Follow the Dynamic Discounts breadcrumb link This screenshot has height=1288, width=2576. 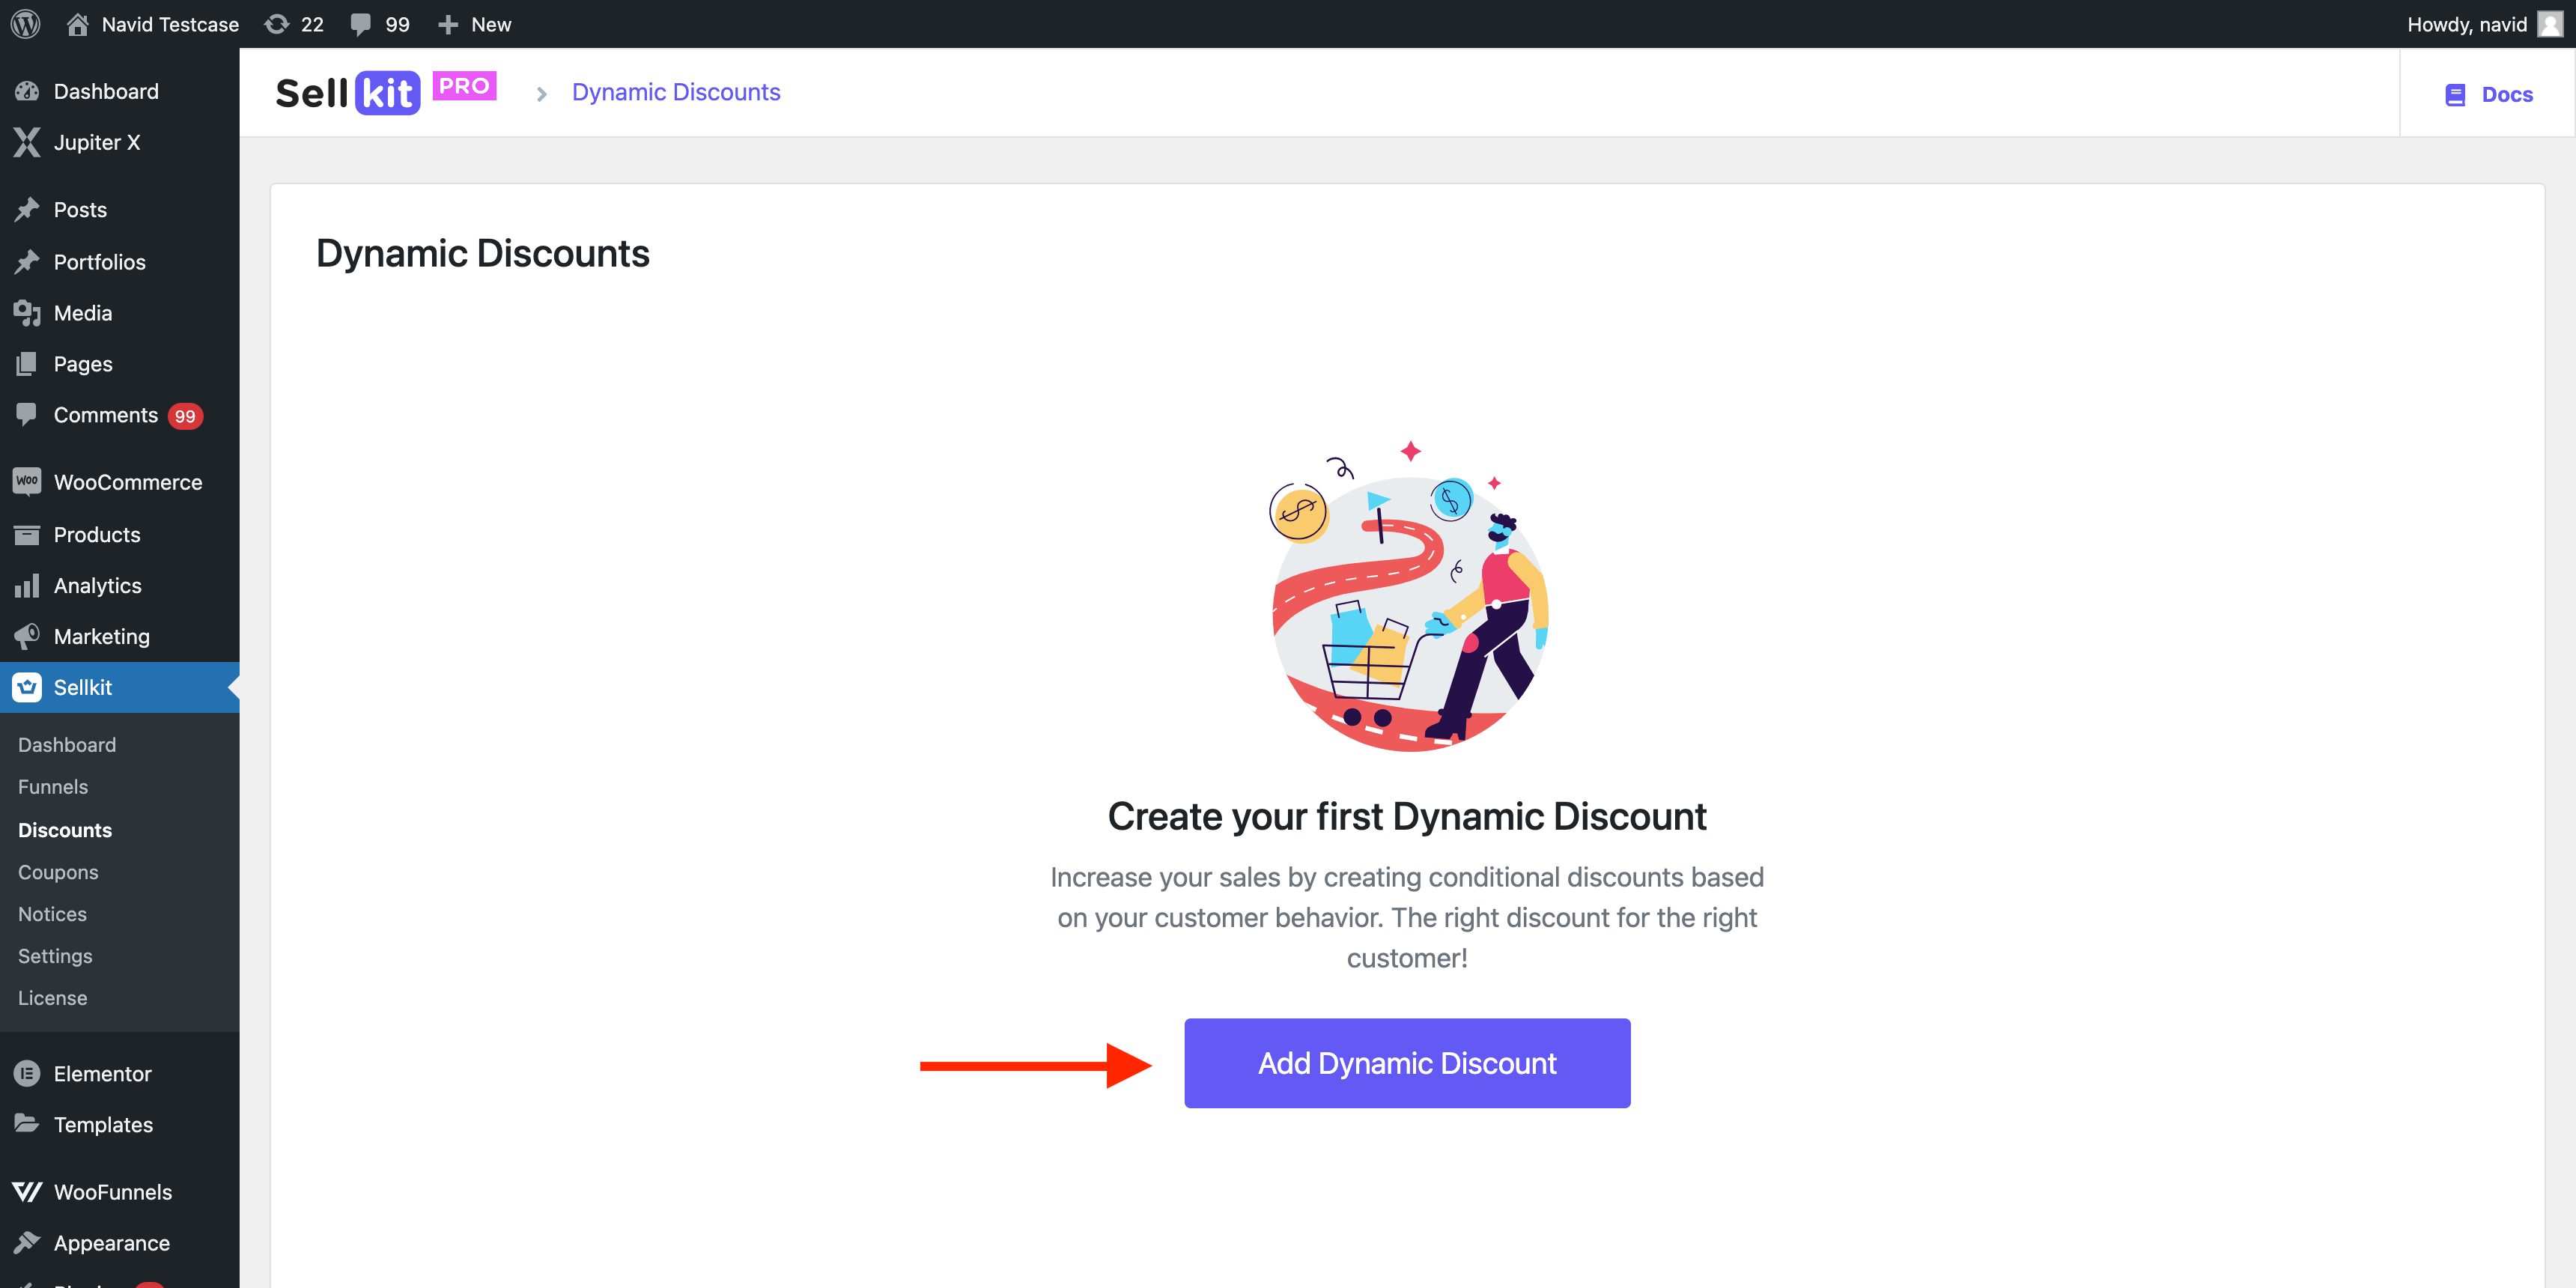point(676,92)
